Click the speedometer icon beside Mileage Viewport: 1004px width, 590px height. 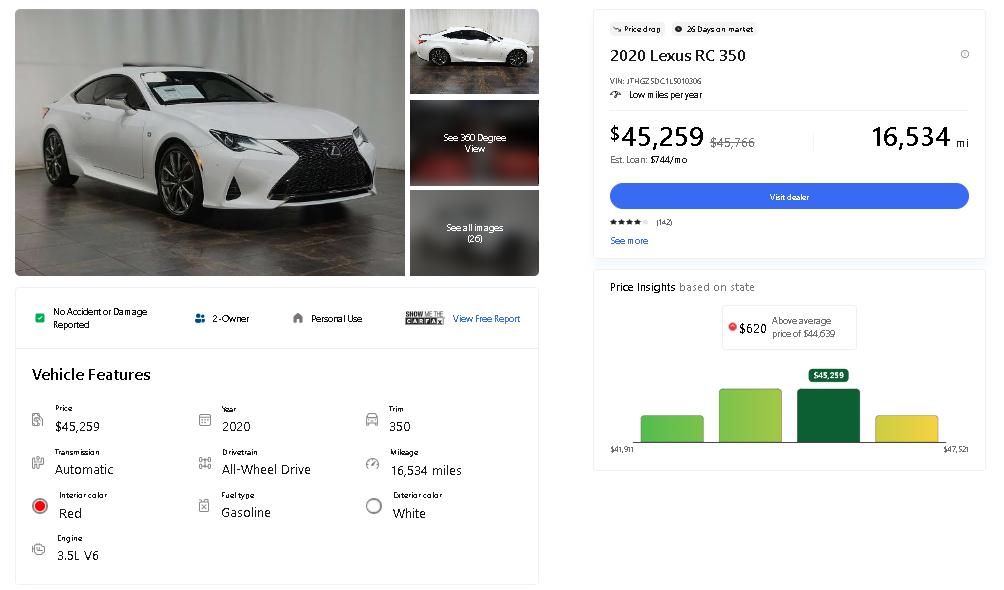point(373,464)
